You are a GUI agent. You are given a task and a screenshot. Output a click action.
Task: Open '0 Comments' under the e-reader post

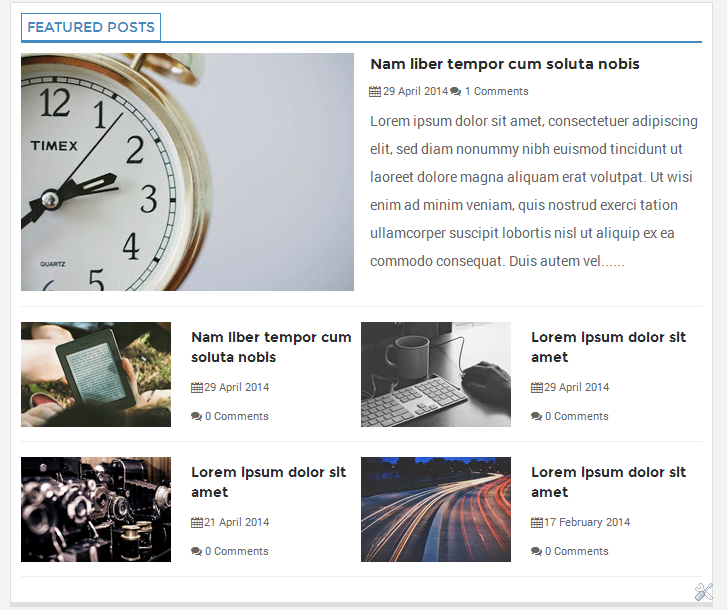236,416
